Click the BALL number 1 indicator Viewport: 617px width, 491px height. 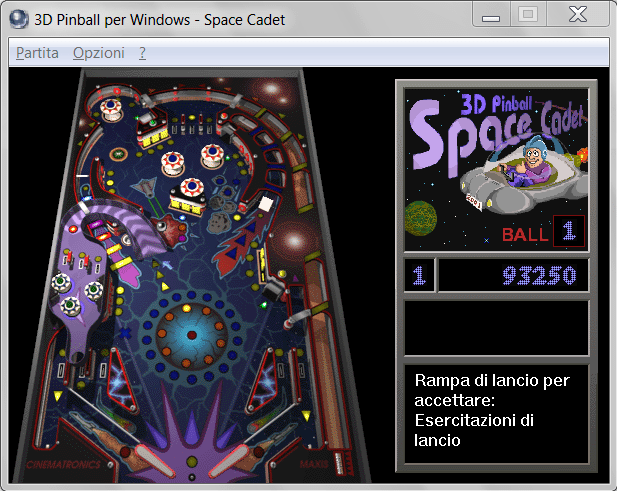point(569,231)
